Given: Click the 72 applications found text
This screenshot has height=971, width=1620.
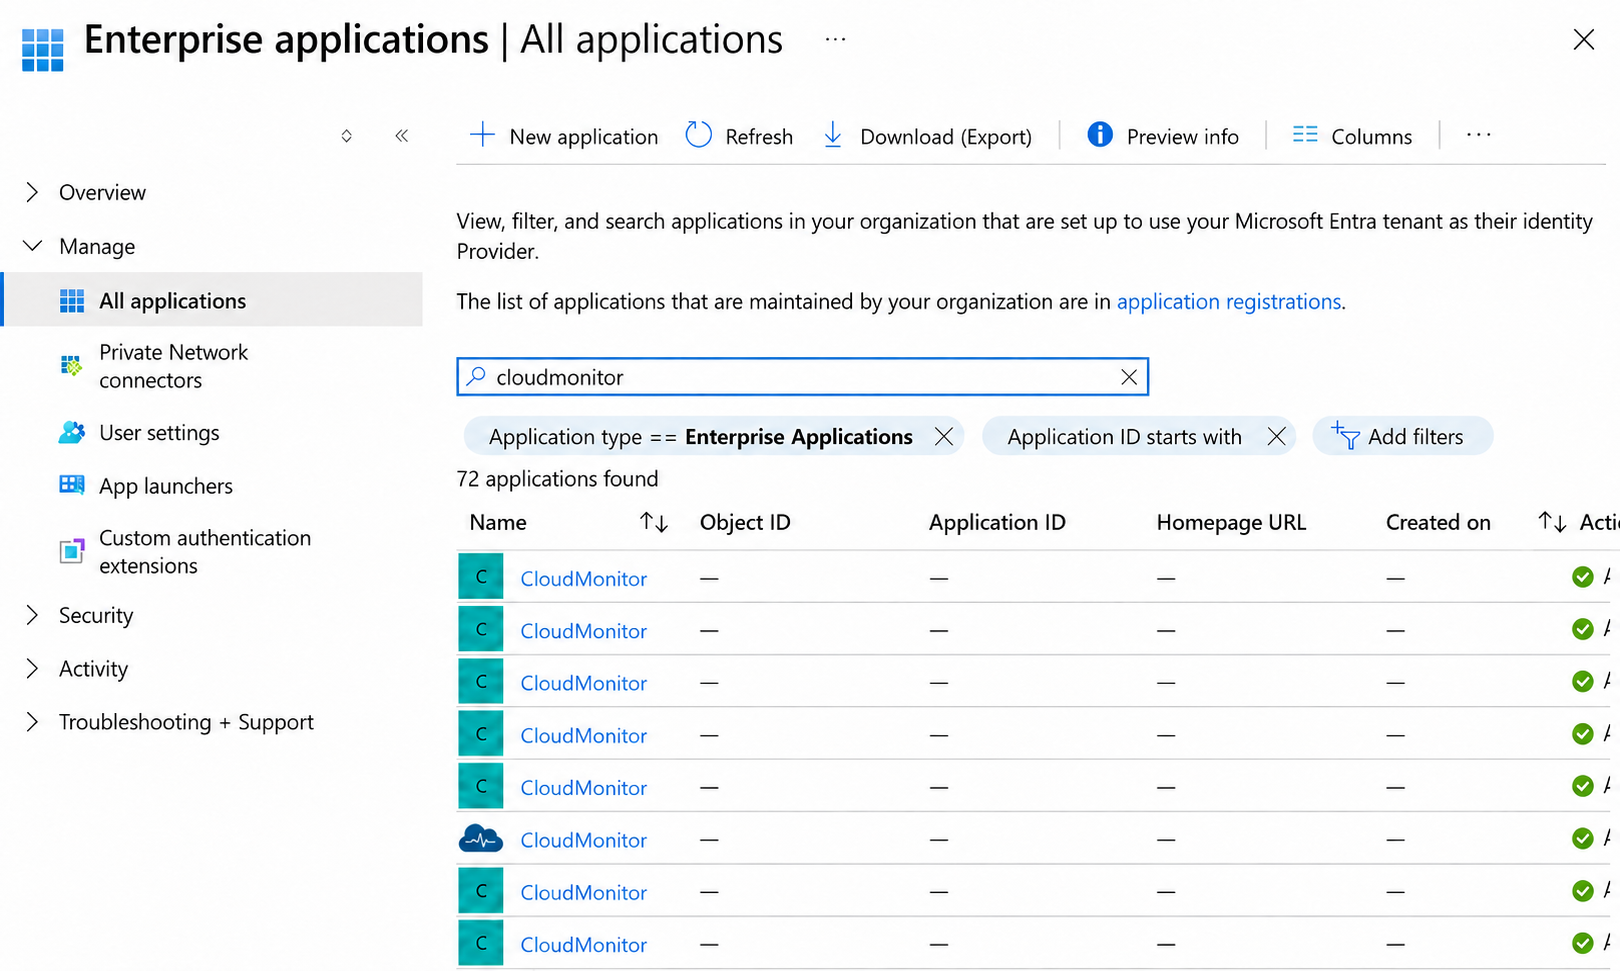Looking at the screenshot, I should pyautogui.click(x=557, y=479).
